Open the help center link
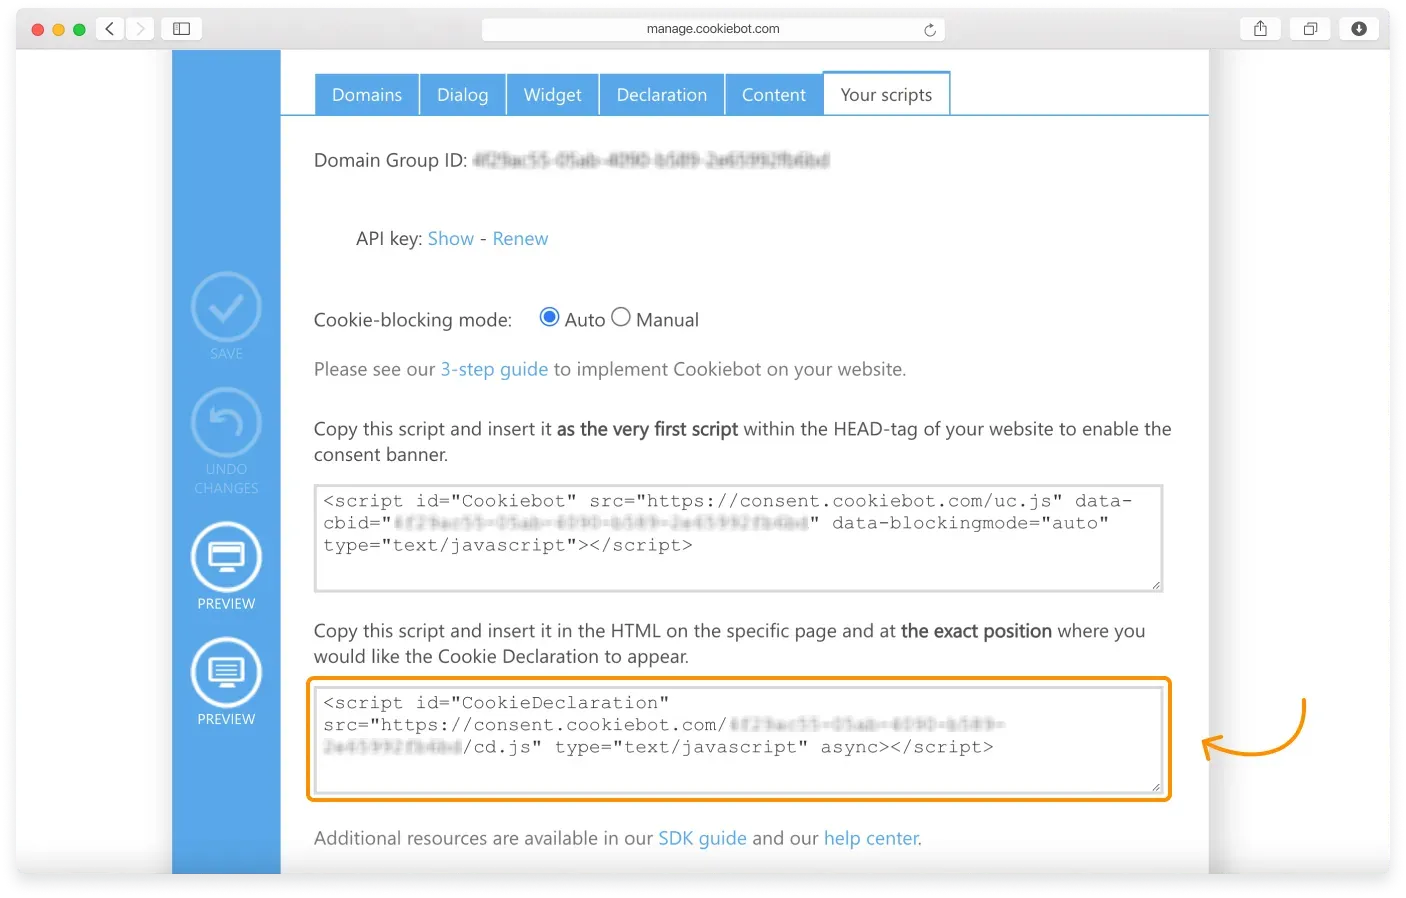The image size is (1406, 898). point(871,838)
